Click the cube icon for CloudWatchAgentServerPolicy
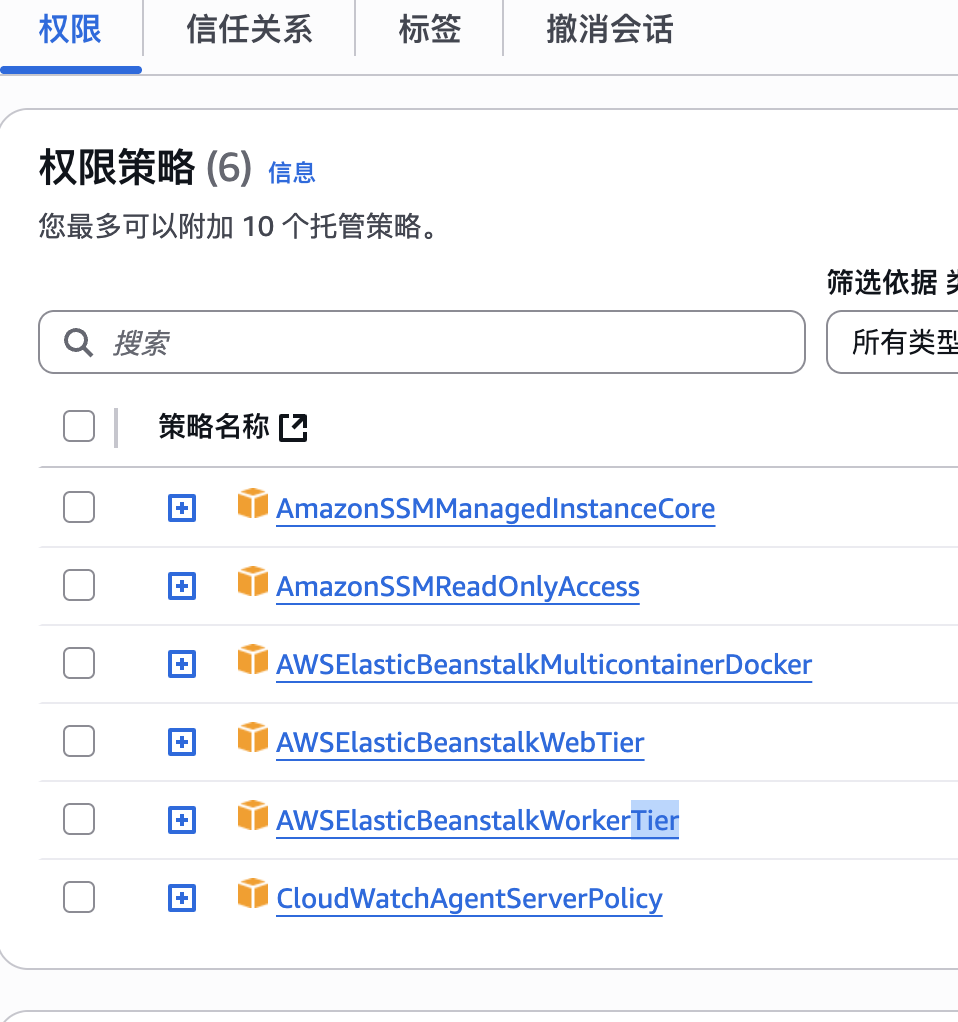958x1022 pixels. pyautogui.click(x=253, y=894)
